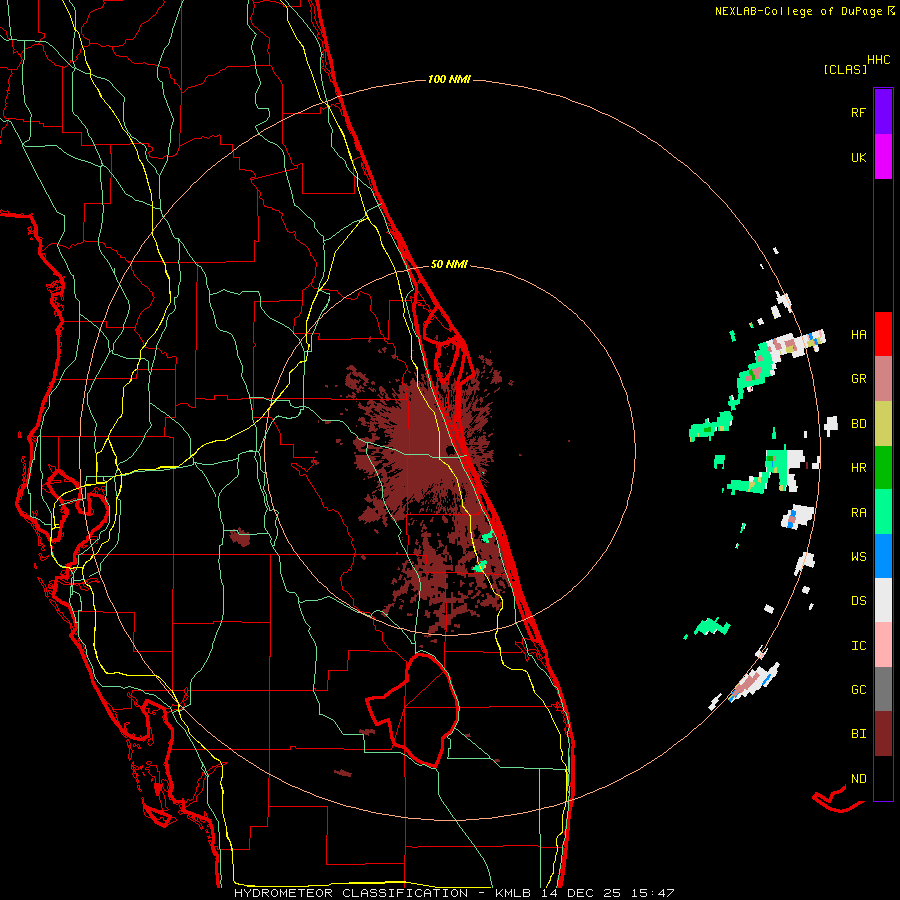The image size is (900, 900).
Task: Click the RF purple legend swatch
Action: [x=883, y=112]
